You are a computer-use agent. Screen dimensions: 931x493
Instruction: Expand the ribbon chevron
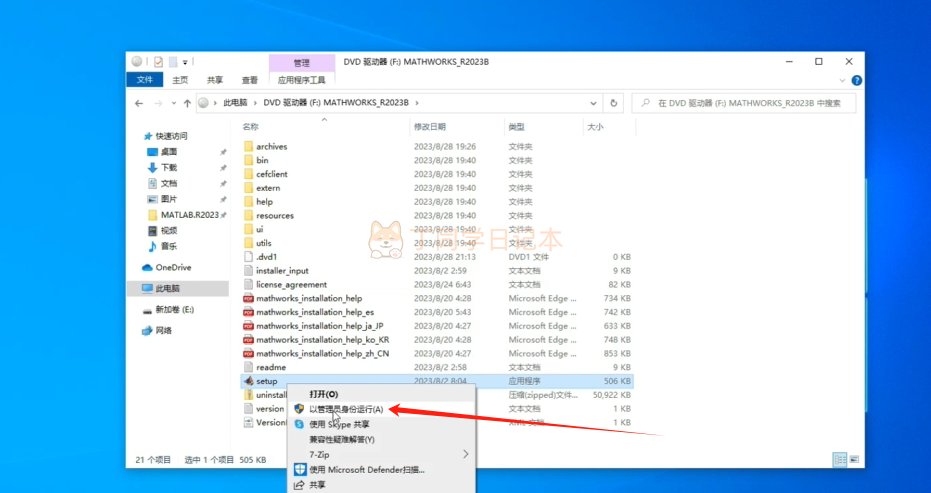click(842, 80)
